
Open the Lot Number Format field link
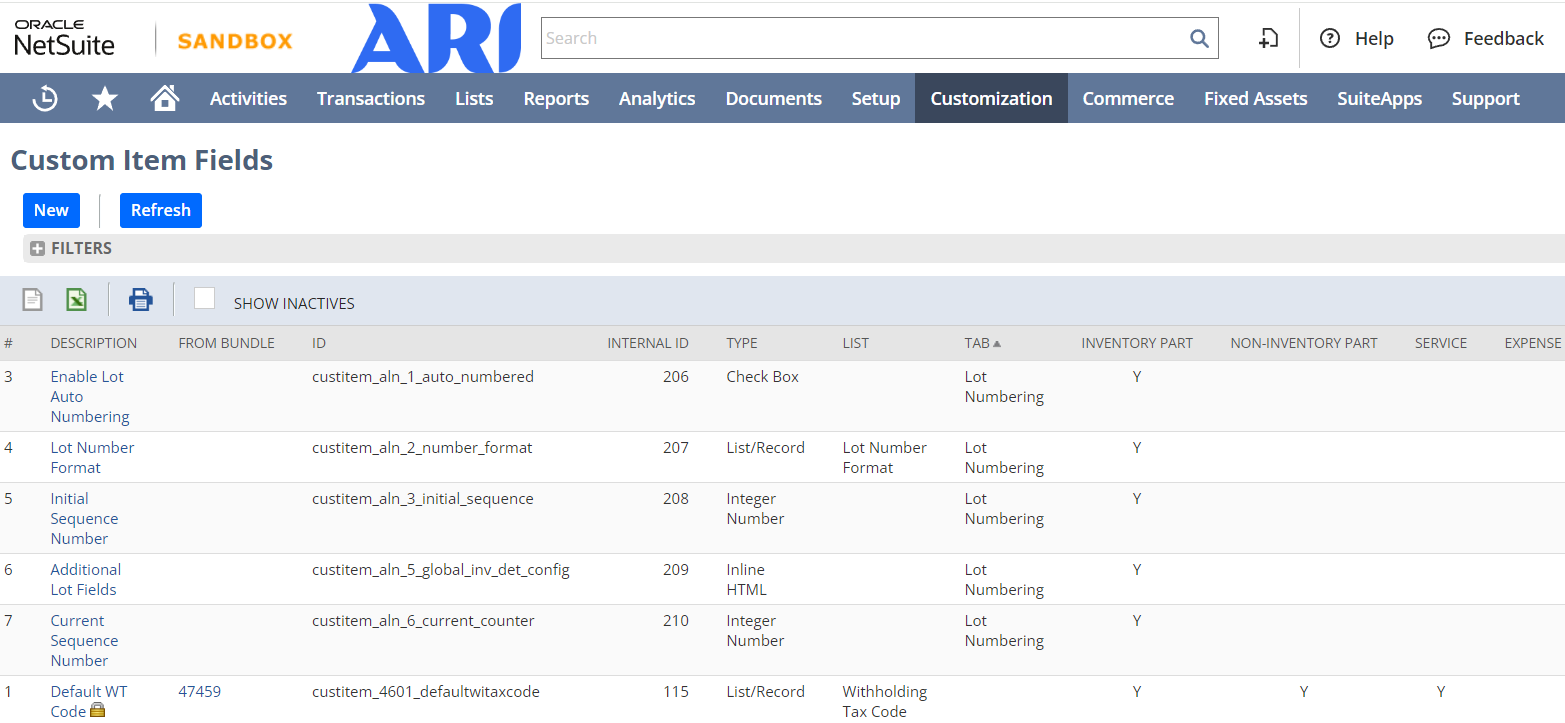click(x=92, y=457)
